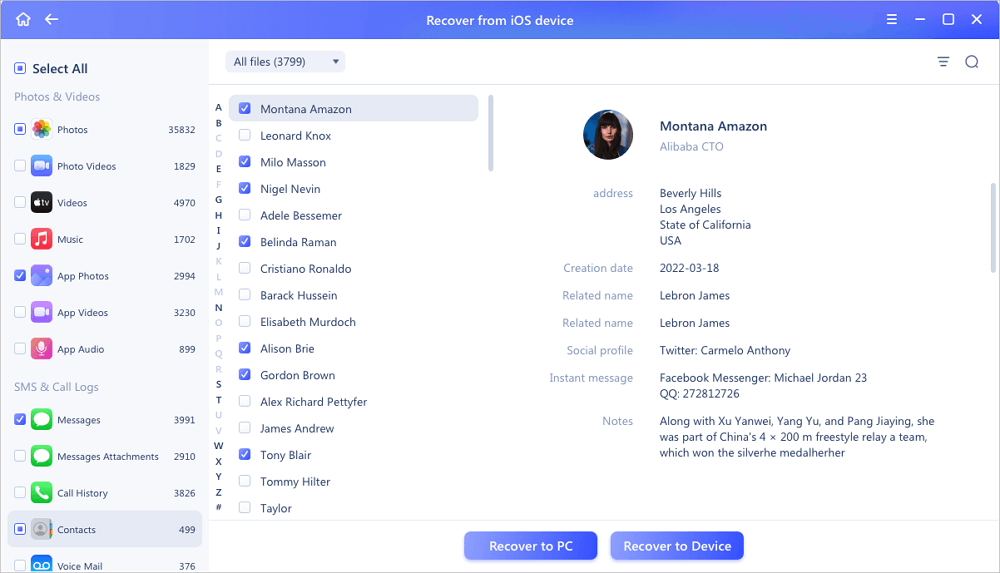Click the contact details scrollbar
The image size is (1000, 573).
click(x=993, y=228)
